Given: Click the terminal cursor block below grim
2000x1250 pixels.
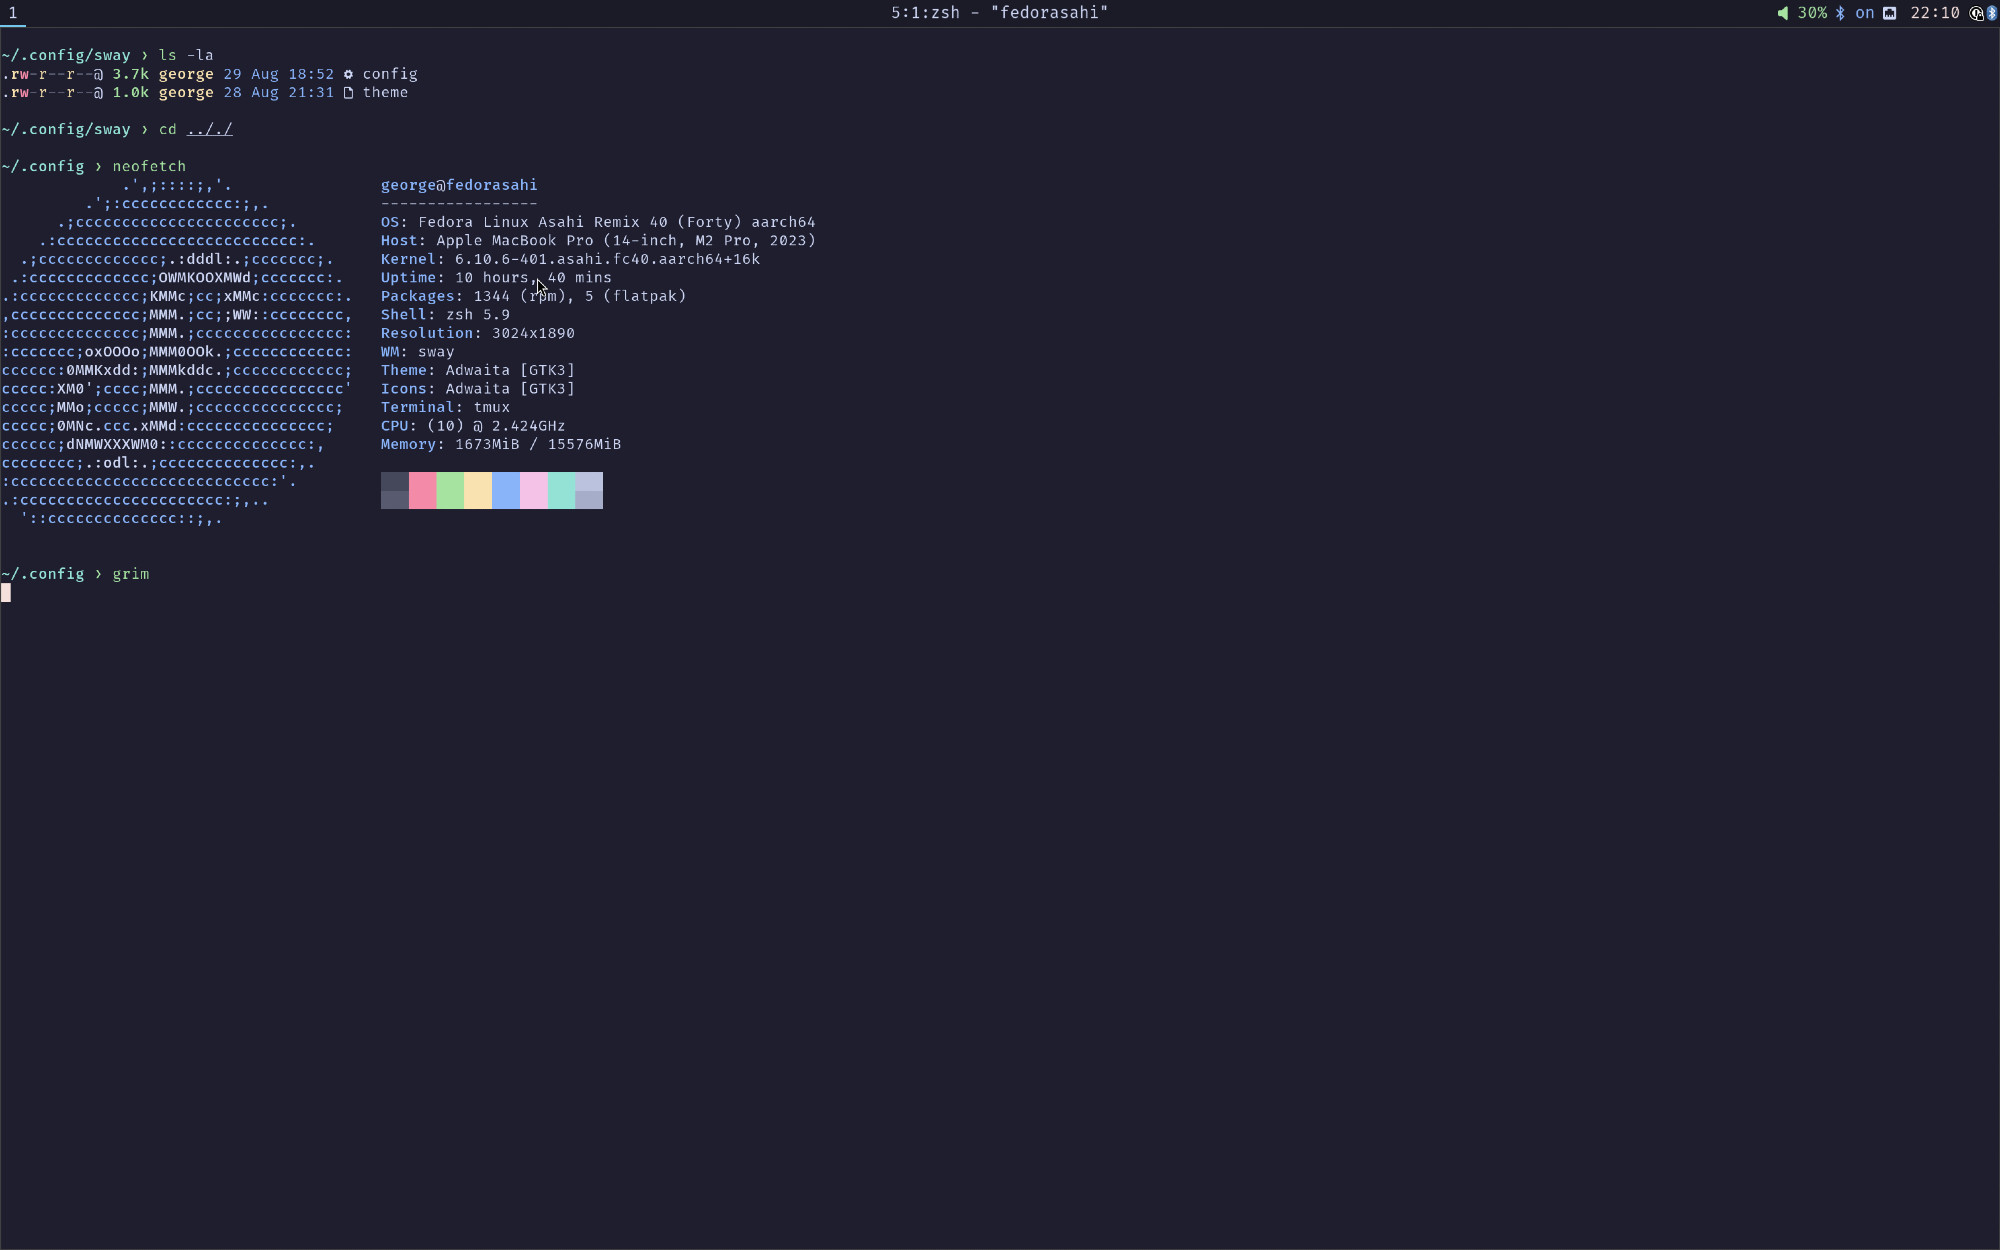Looking at the screenshot, I should click(x=6, y=593).
